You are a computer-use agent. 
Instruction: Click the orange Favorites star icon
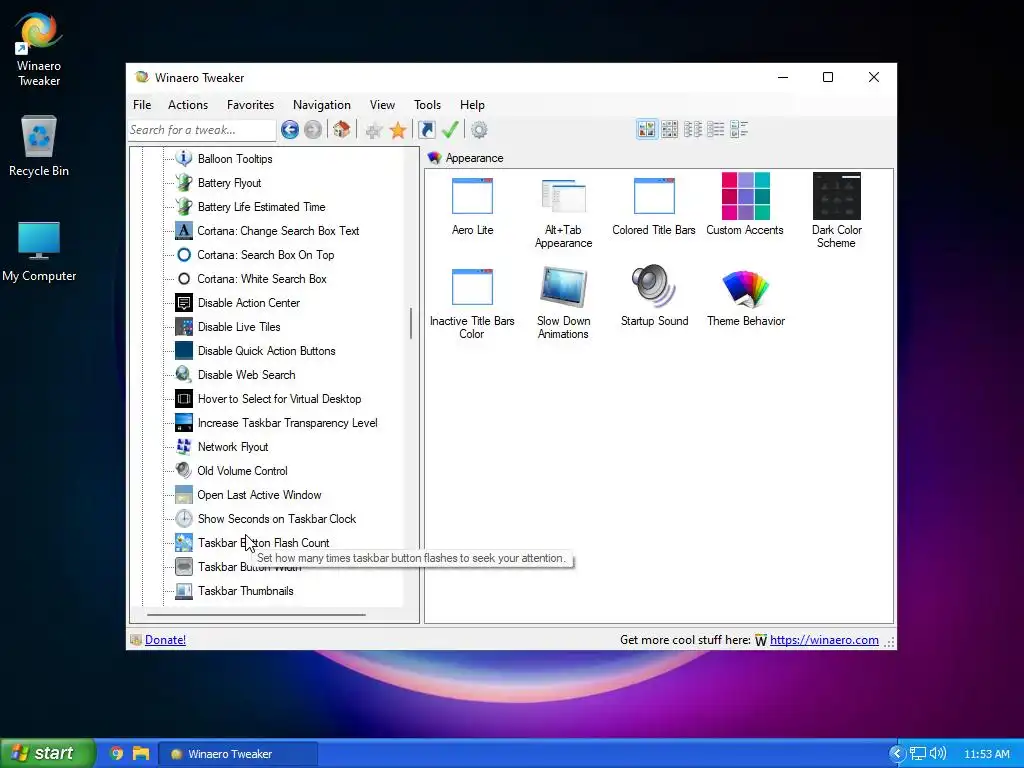(x=398, y=131)
